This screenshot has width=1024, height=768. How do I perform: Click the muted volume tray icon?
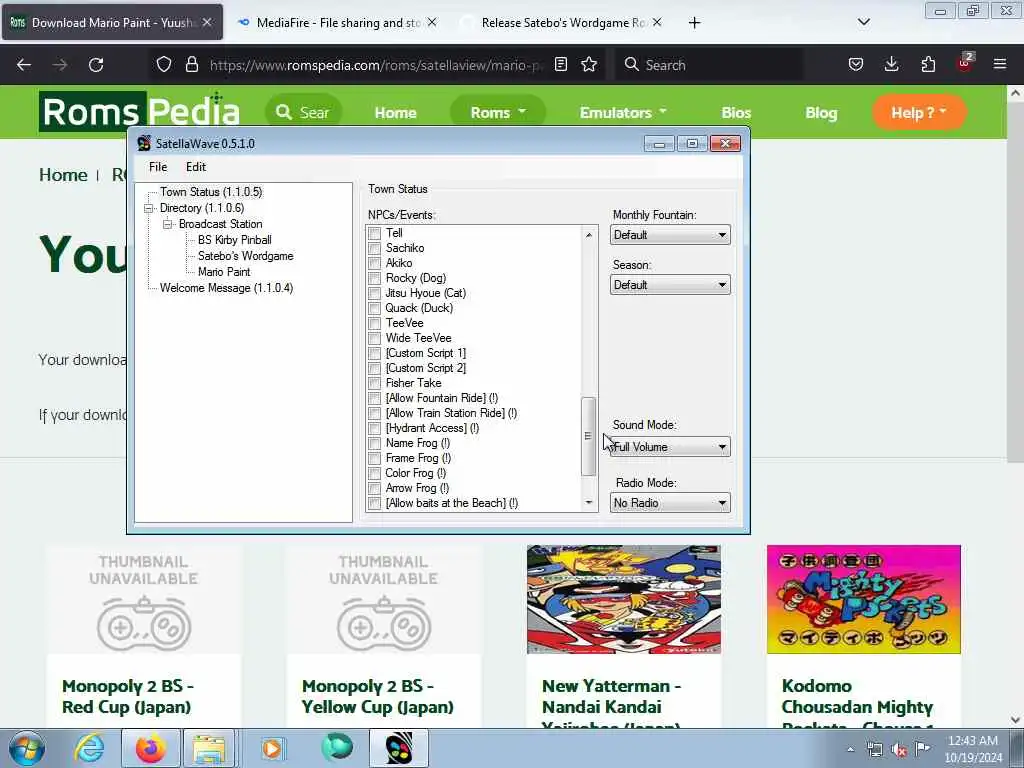click(x=899, y=750)
